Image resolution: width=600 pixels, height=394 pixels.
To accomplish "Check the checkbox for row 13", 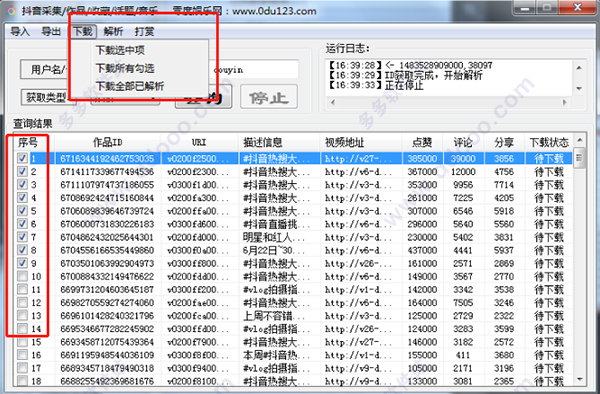I will tap(22, 316).
